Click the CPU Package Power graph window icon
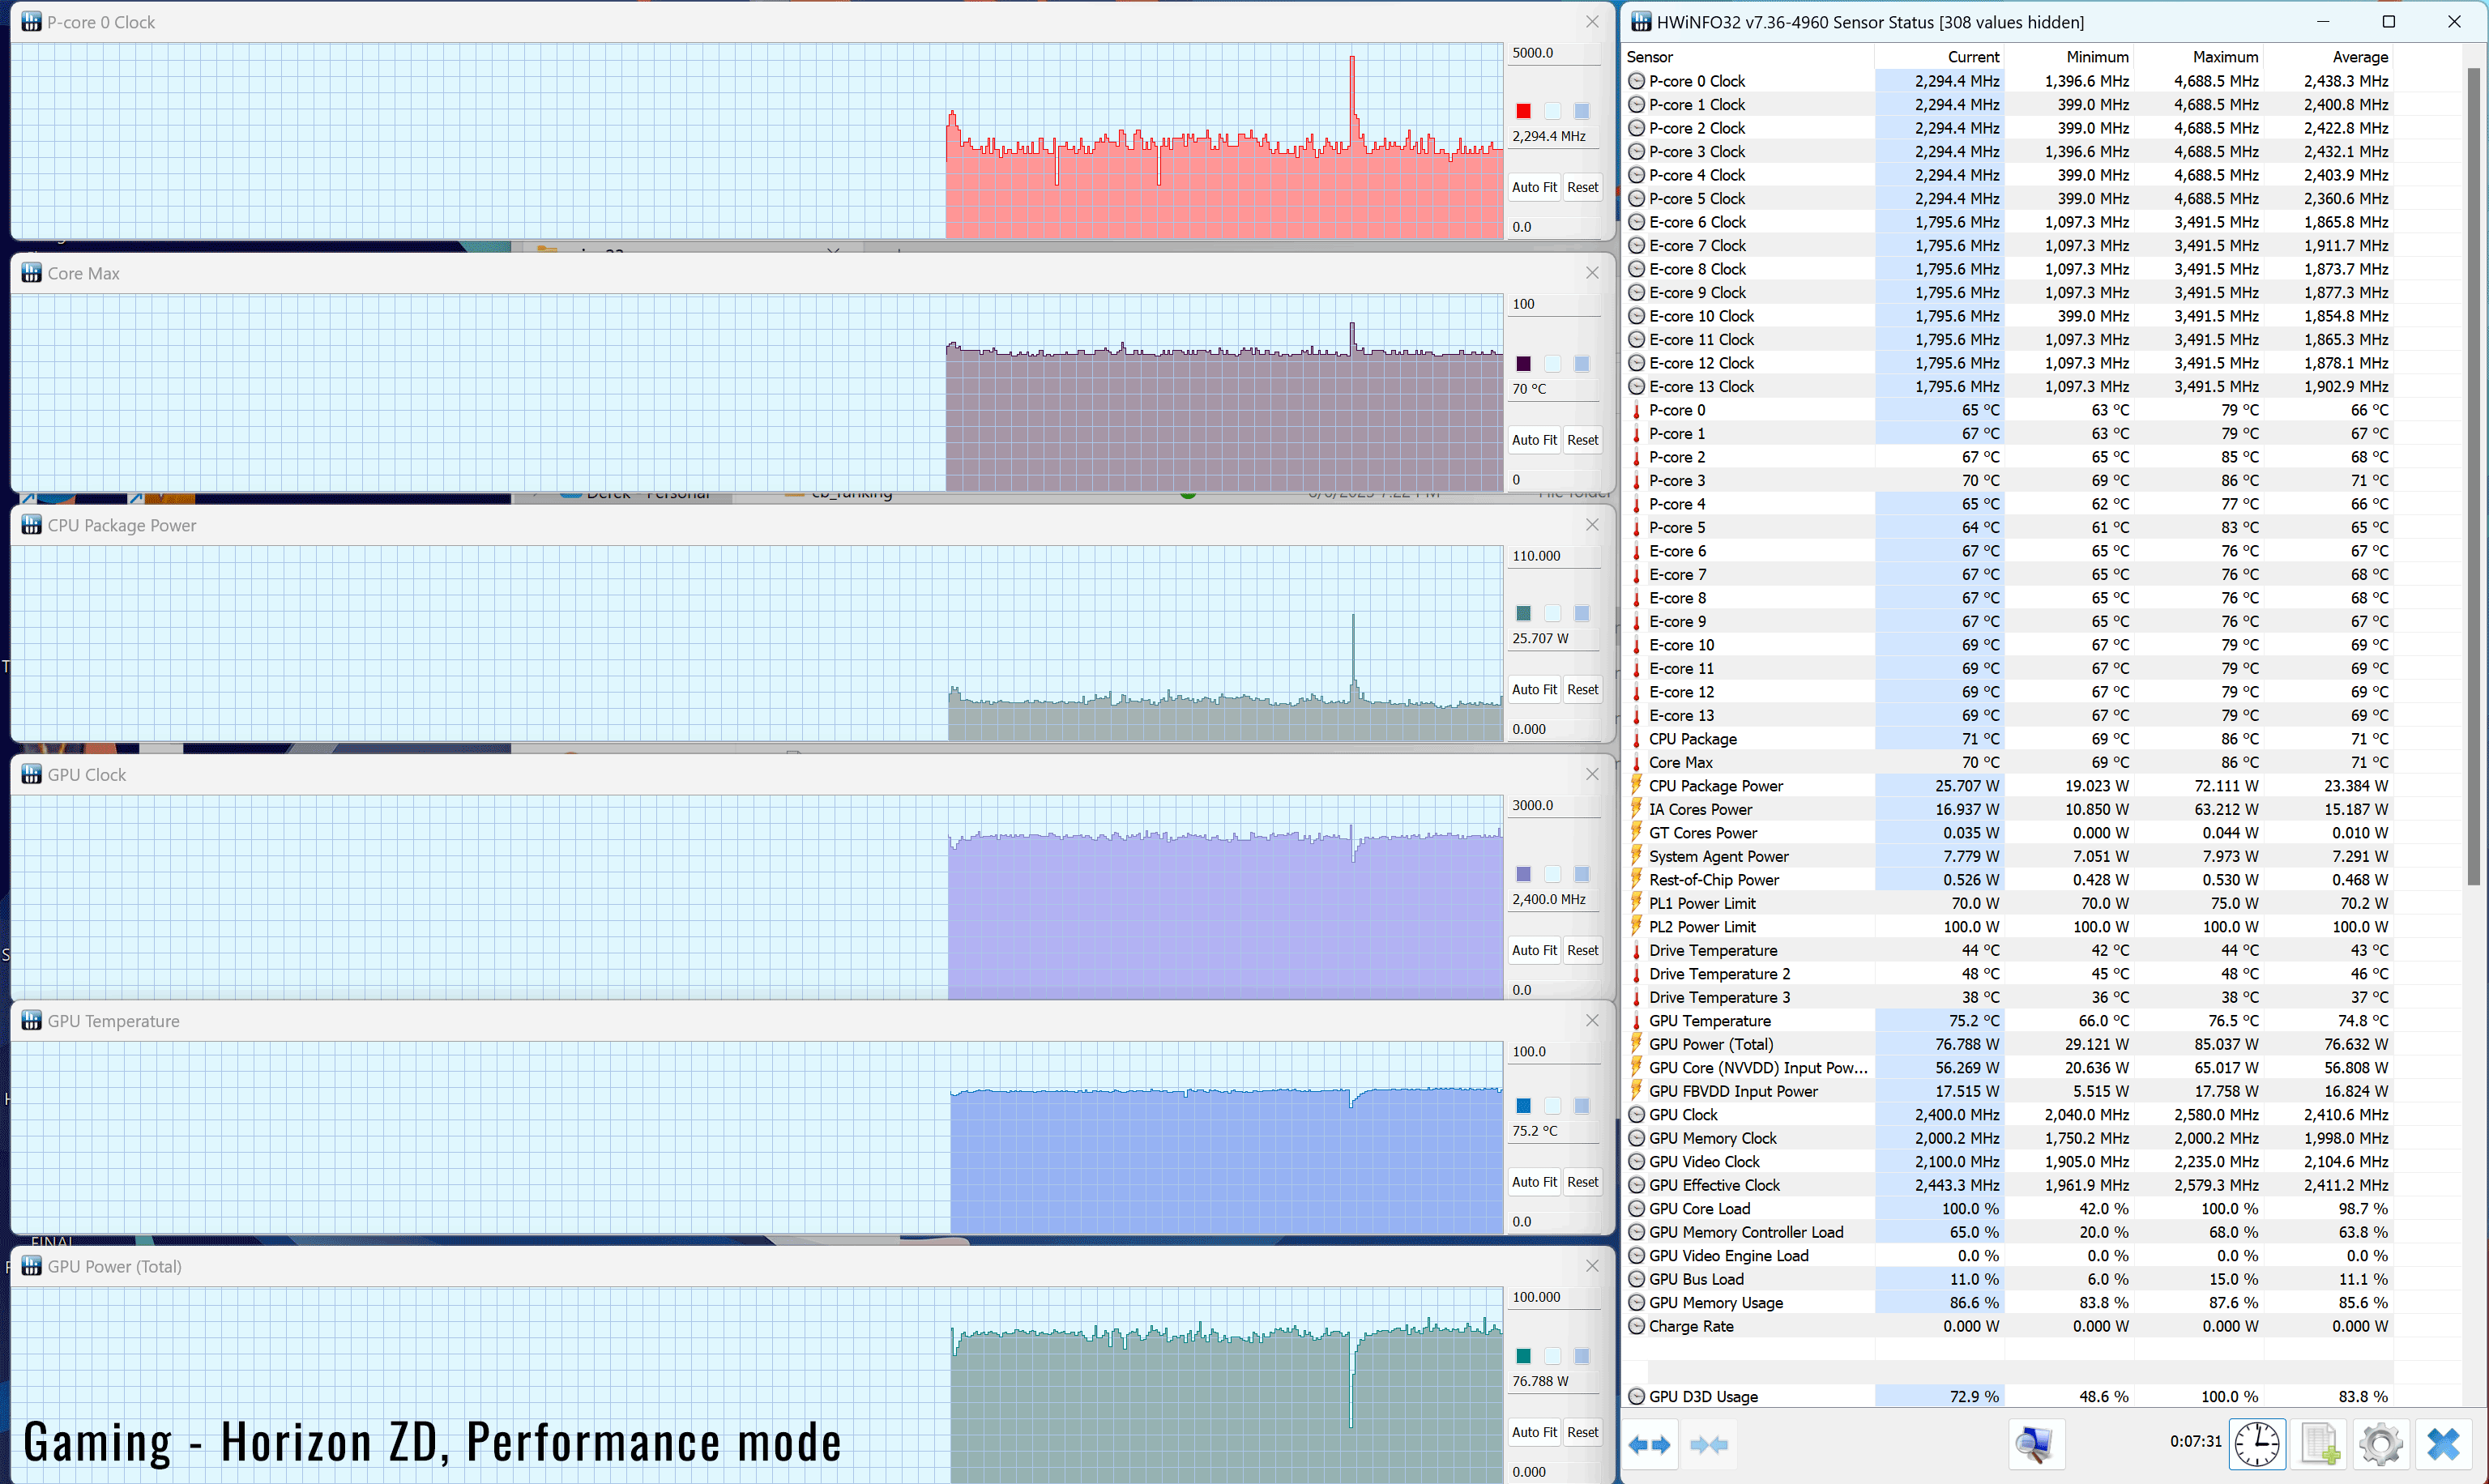Viewport: 2489px width, 1484px height. click(x=31, y=525)
